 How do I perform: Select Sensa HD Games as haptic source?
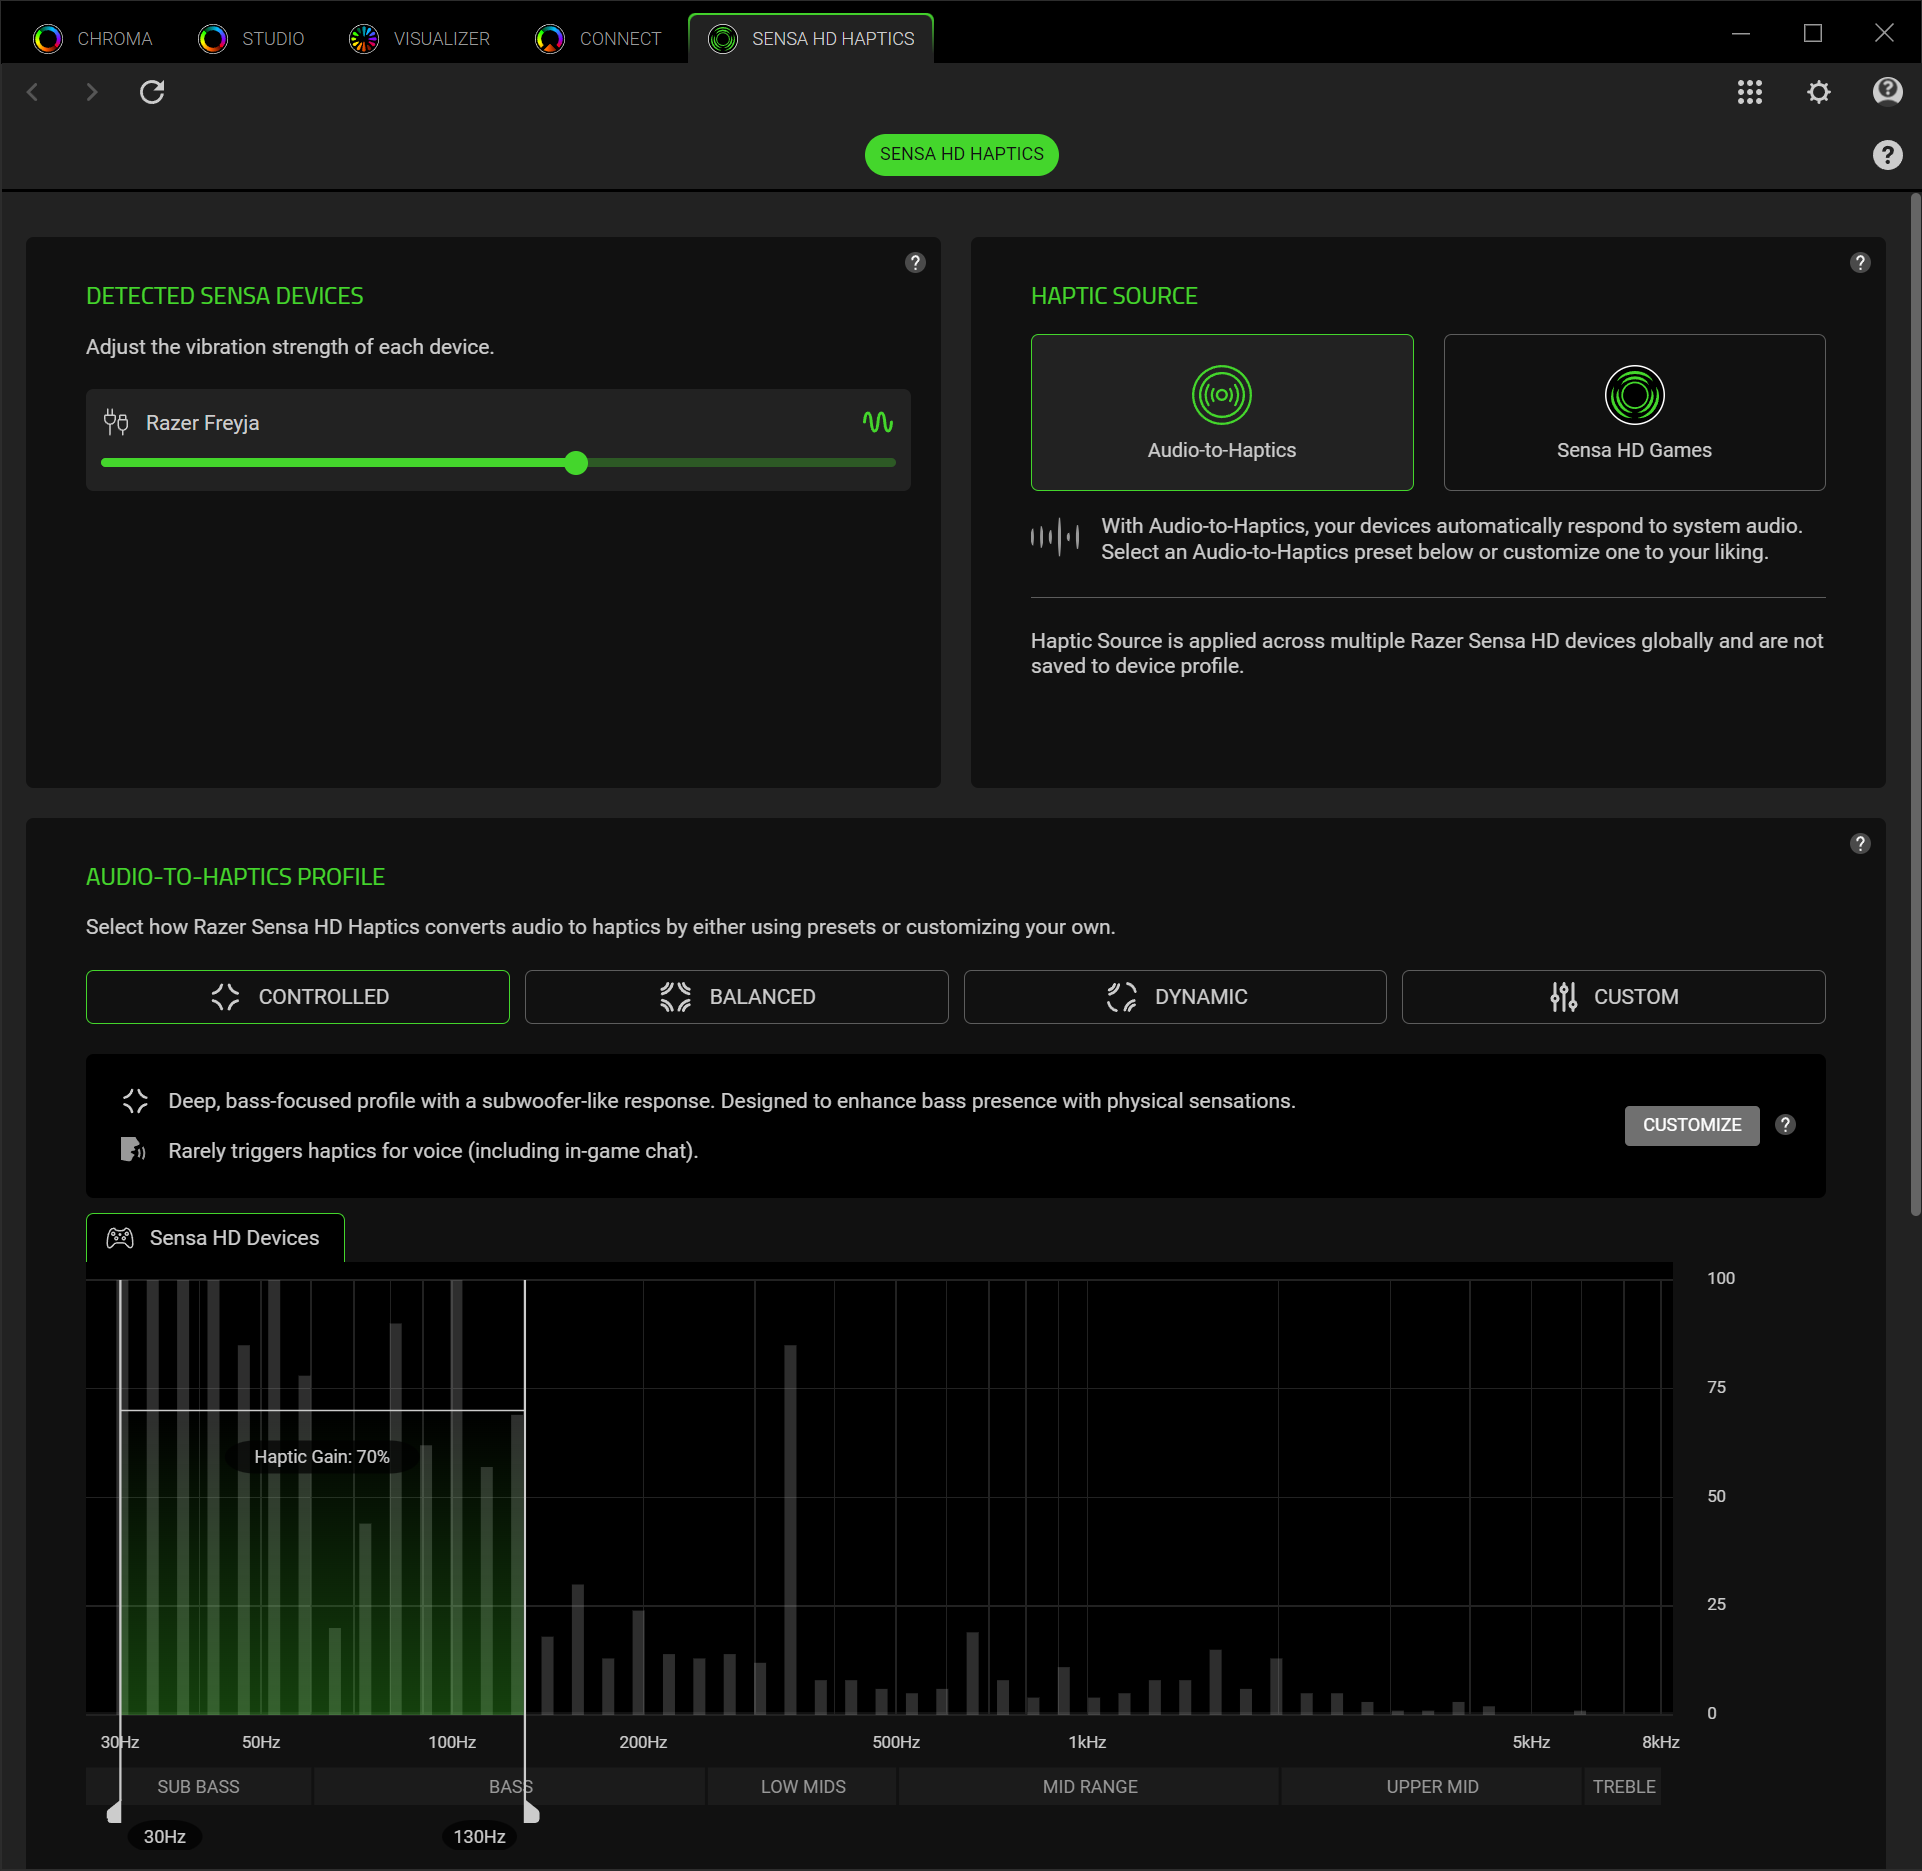point(1633,412)
